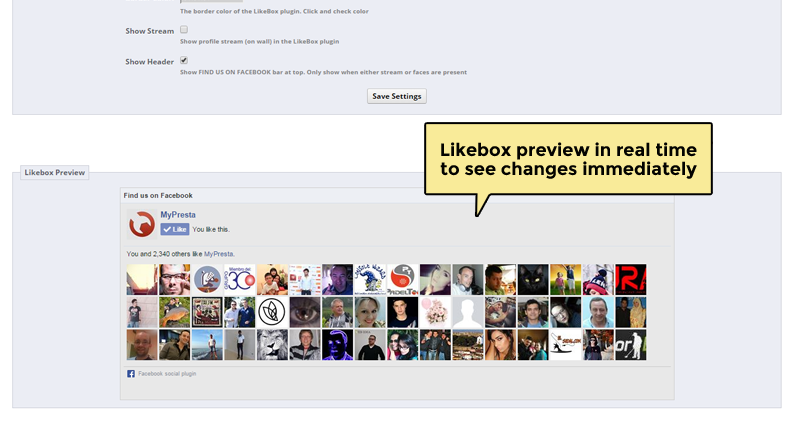Open the man with white headphones avatar

pyautogui.click(x=468, y=280)
